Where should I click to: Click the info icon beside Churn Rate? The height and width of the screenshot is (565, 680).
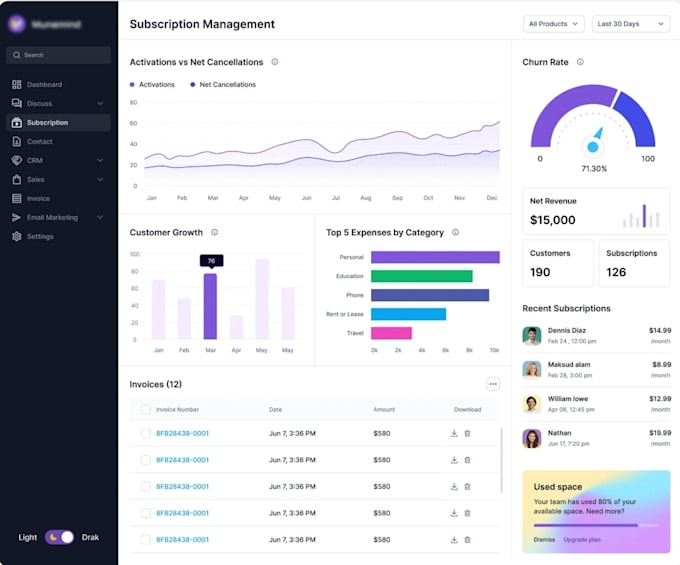[580, 62]
